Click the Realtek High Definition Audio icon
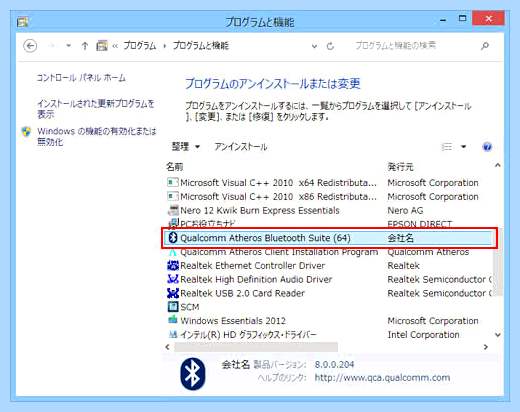 tap(173, 279)
